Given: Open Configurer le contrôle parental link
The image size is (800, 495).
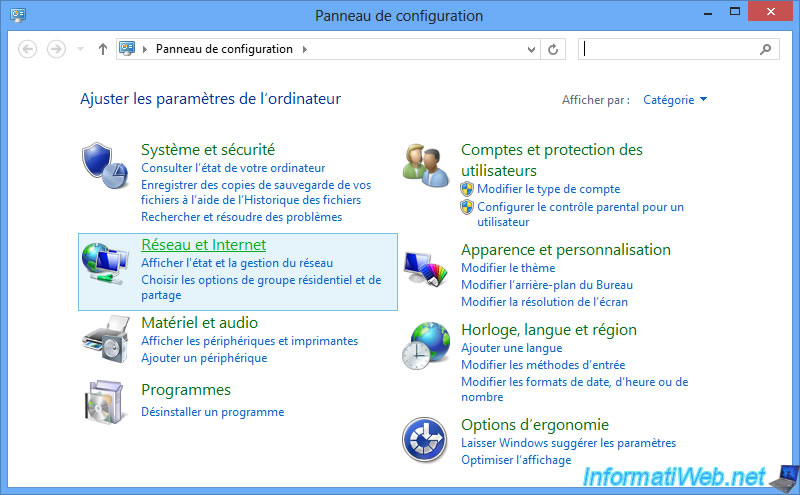Looking at the screenshot, I should 580,214.
